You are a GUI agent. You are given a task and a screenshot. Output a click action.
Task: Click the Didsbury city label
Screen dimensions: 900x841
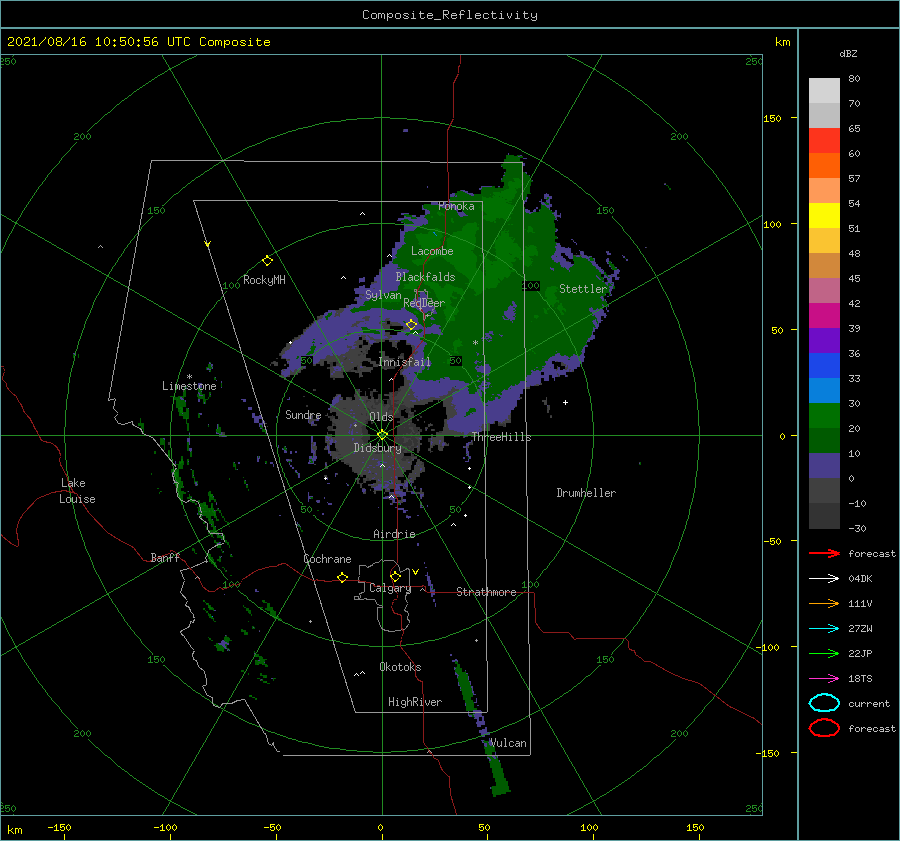click(377, 448)
